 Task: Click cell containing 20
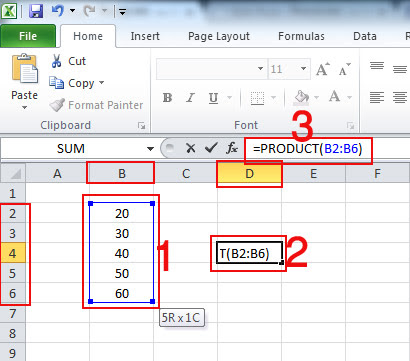click(122, 213)
